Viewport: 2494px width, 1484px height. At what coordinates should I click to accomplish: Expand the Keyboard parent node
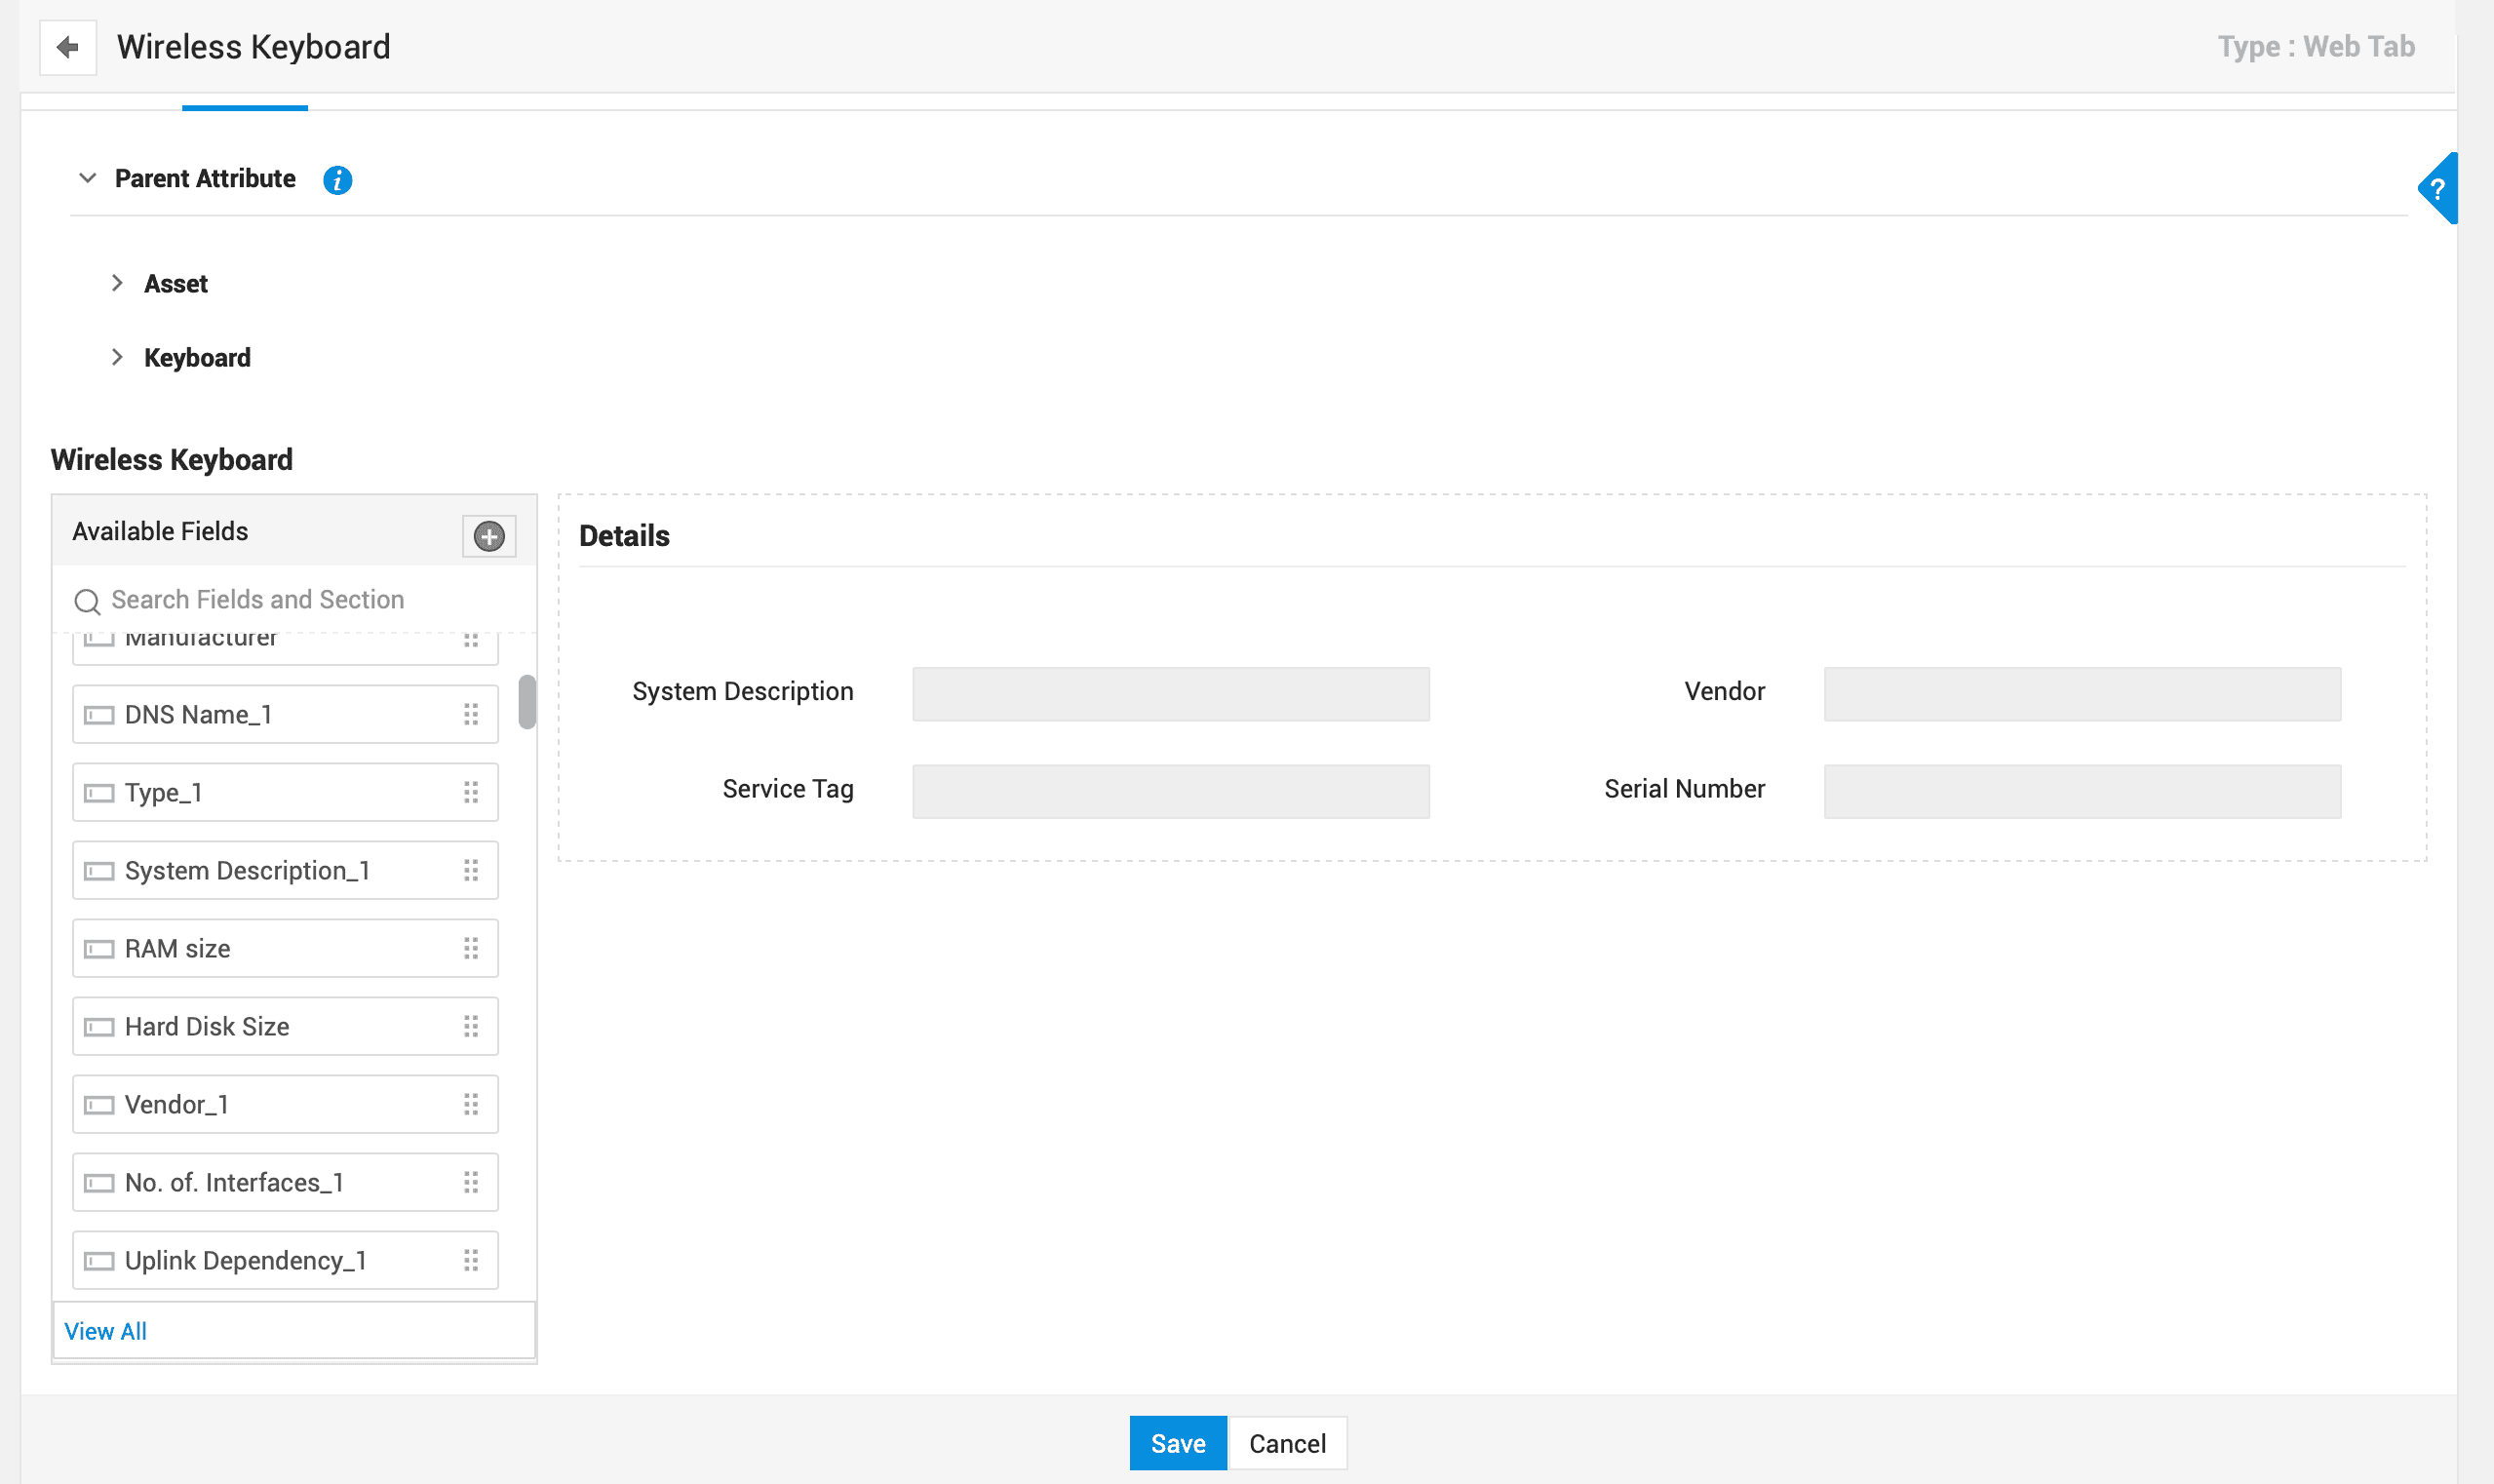117,357
